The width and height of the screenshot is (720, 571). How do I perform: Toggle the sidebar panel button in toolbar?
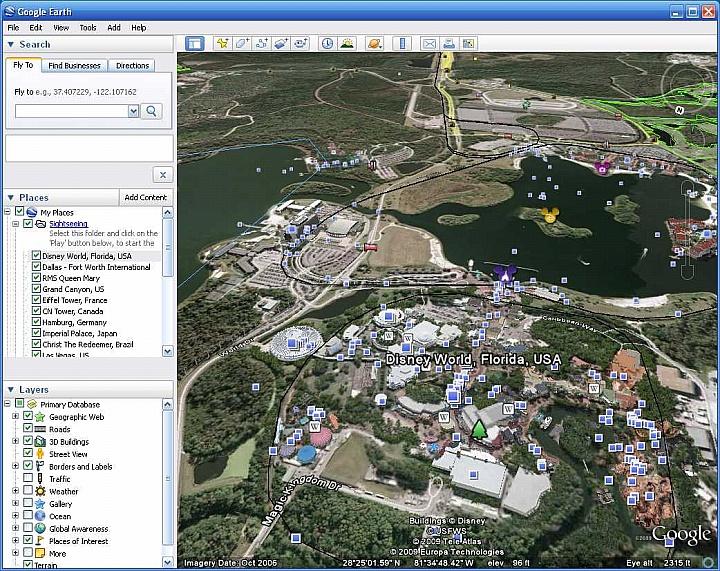click(x=195, y=44)
